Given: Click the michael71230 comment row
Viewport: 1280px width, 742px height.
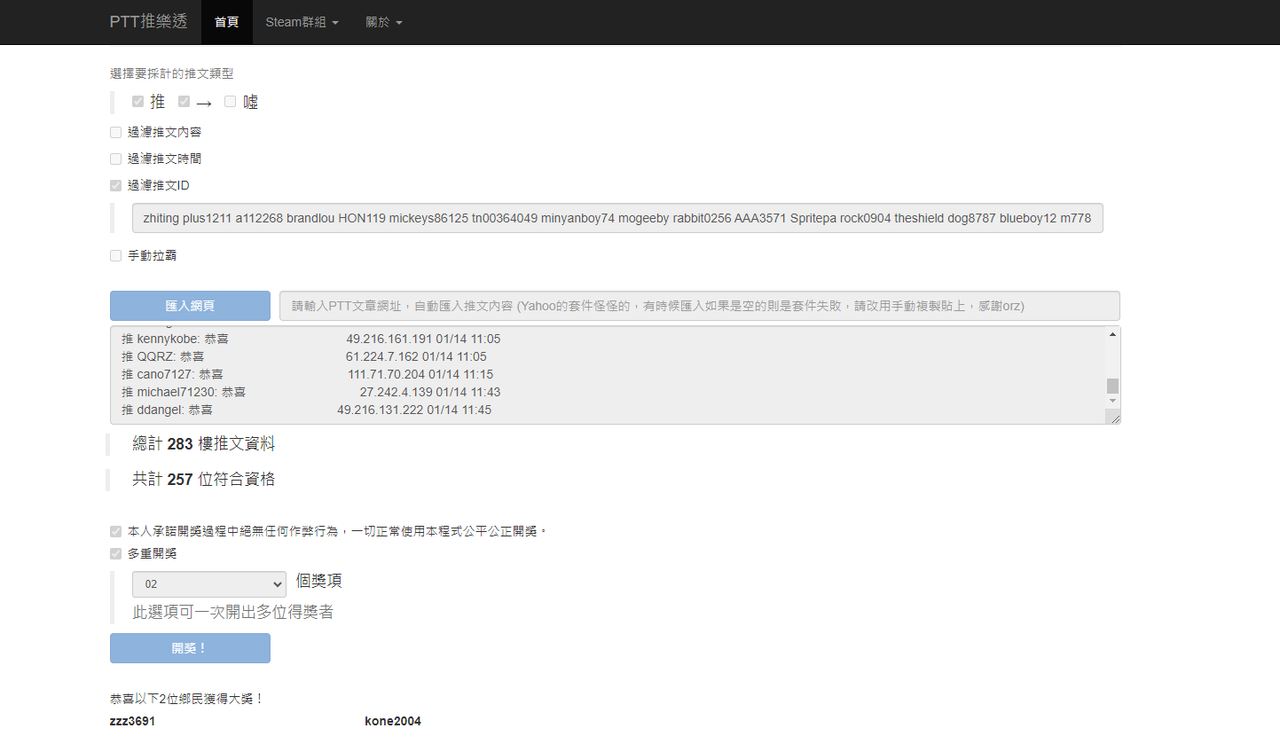Looking at the screenshot, I should pos(311,392).
